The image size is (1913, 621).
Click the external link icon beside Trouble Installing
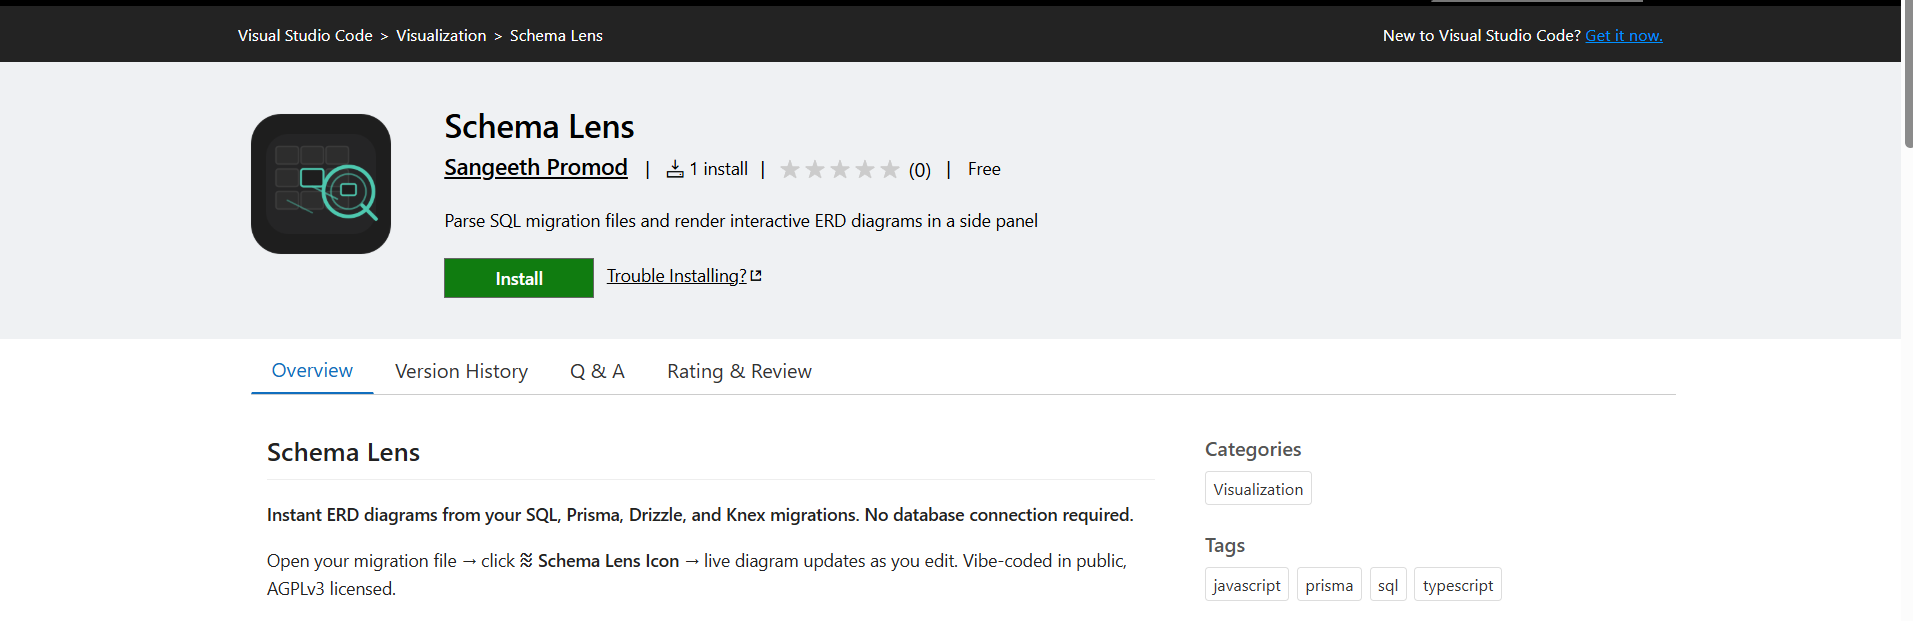click(756, 275)
